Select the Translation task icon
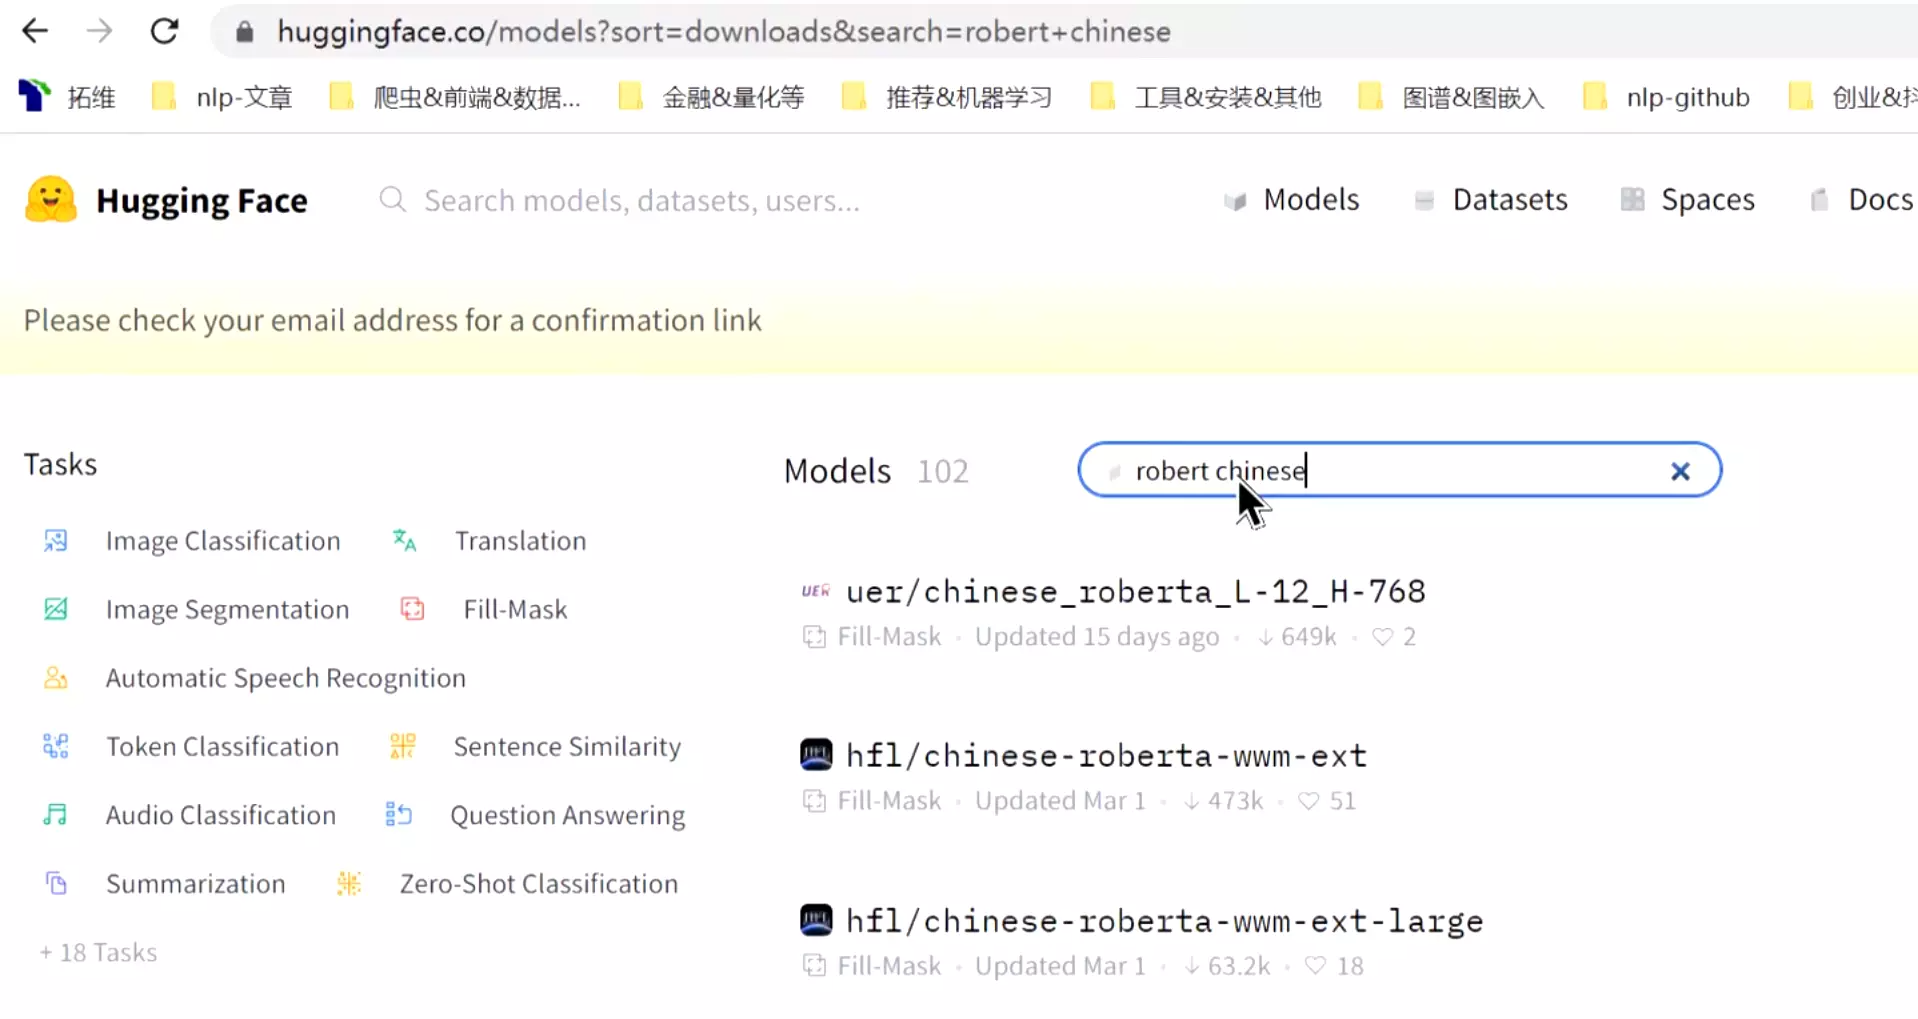 click(404, 541)
